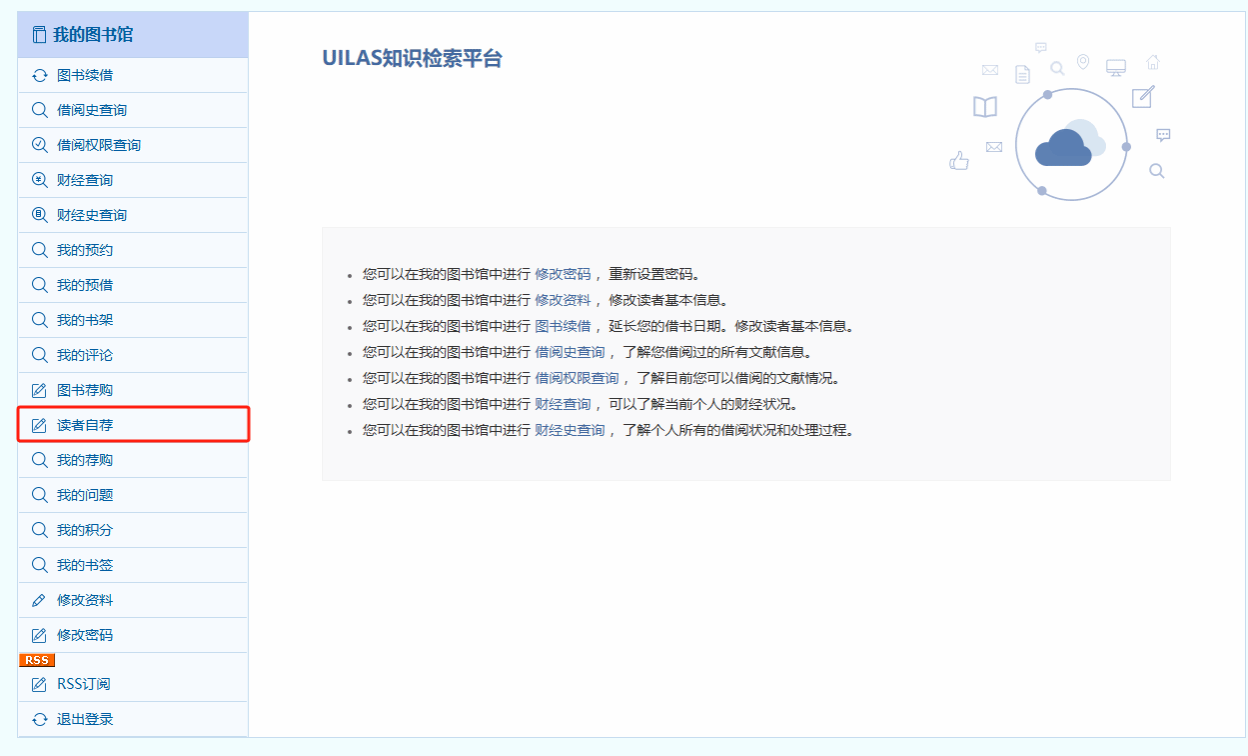
Task: Go to 我的荐购 in the sidebar
Action: [133, 460]
